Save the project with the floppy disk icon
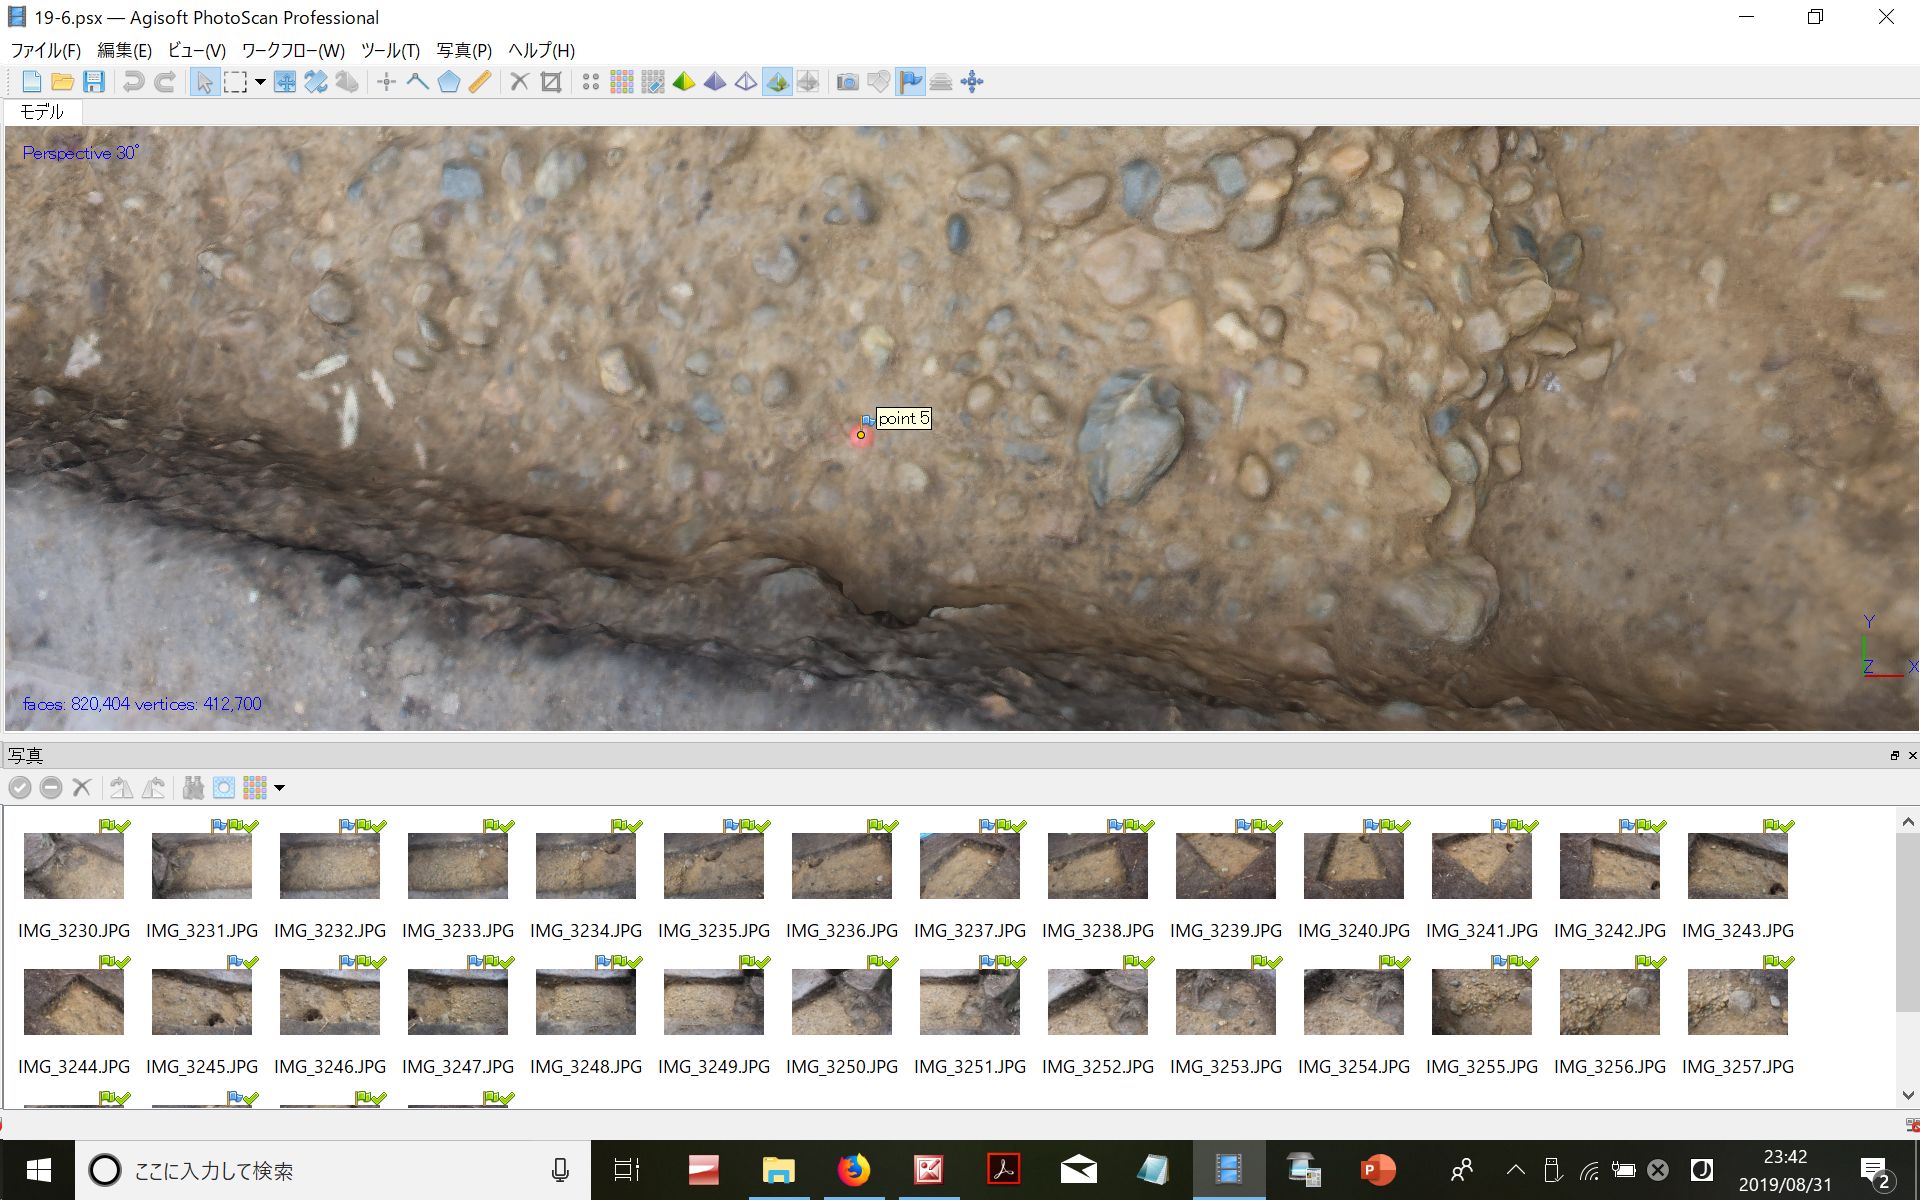The width and height of the screenshot is (1920, 1200). (x=93, y=82)
